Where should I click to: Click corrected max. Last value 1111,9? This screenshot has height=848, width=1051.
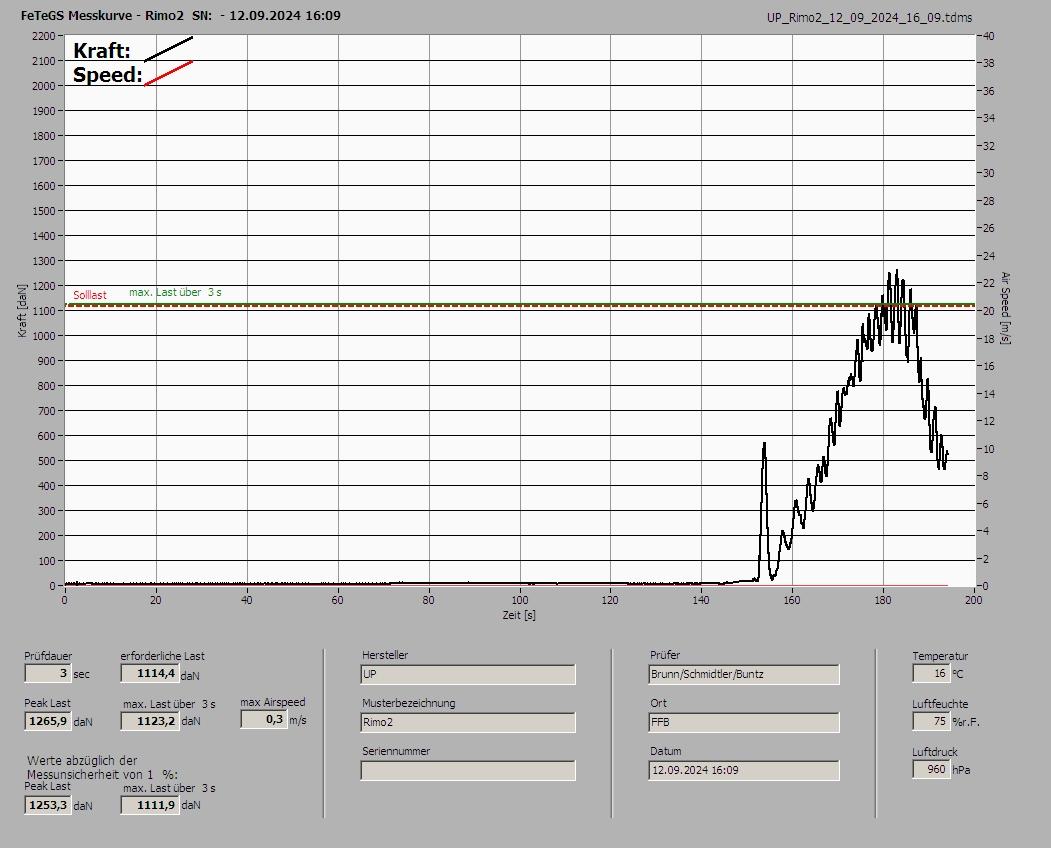[150, 805]
